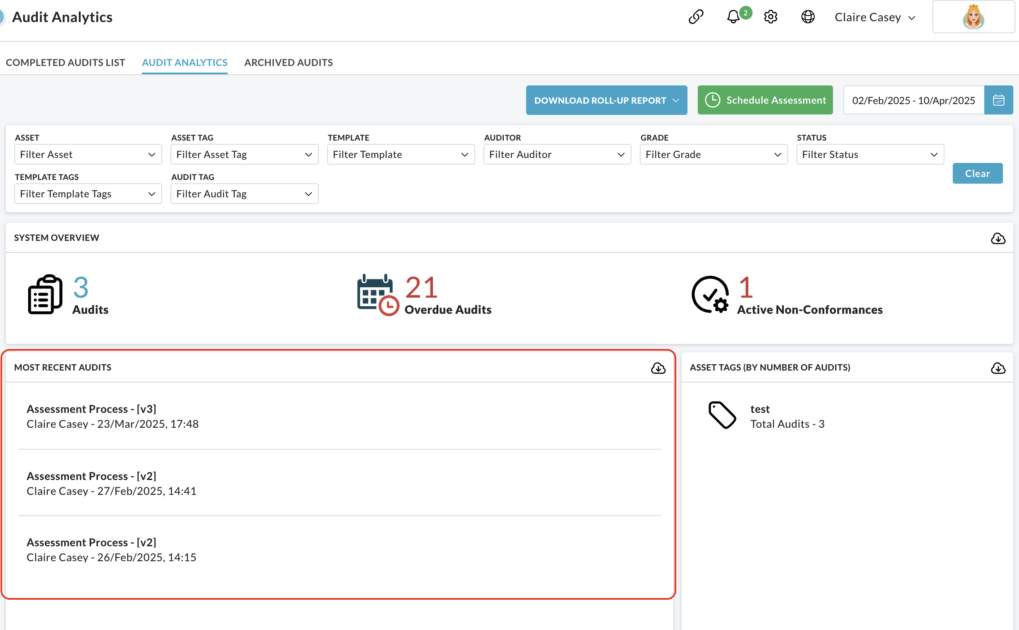Open Download Roll-Up Report dropdown
This screenshot has width=1019, height=630.
606,100
